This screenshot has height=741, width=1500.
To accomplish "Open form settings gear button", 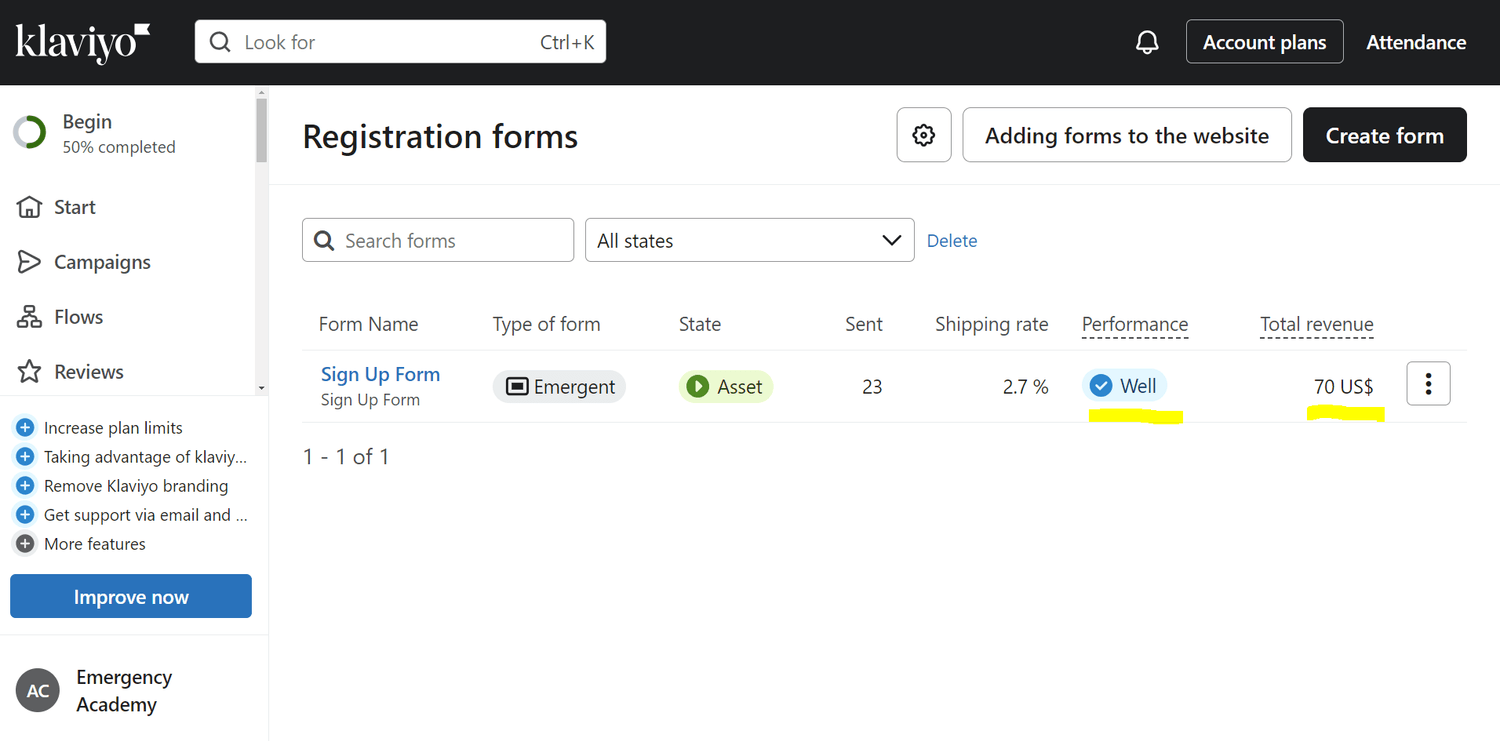I will (x=924, y=135).
